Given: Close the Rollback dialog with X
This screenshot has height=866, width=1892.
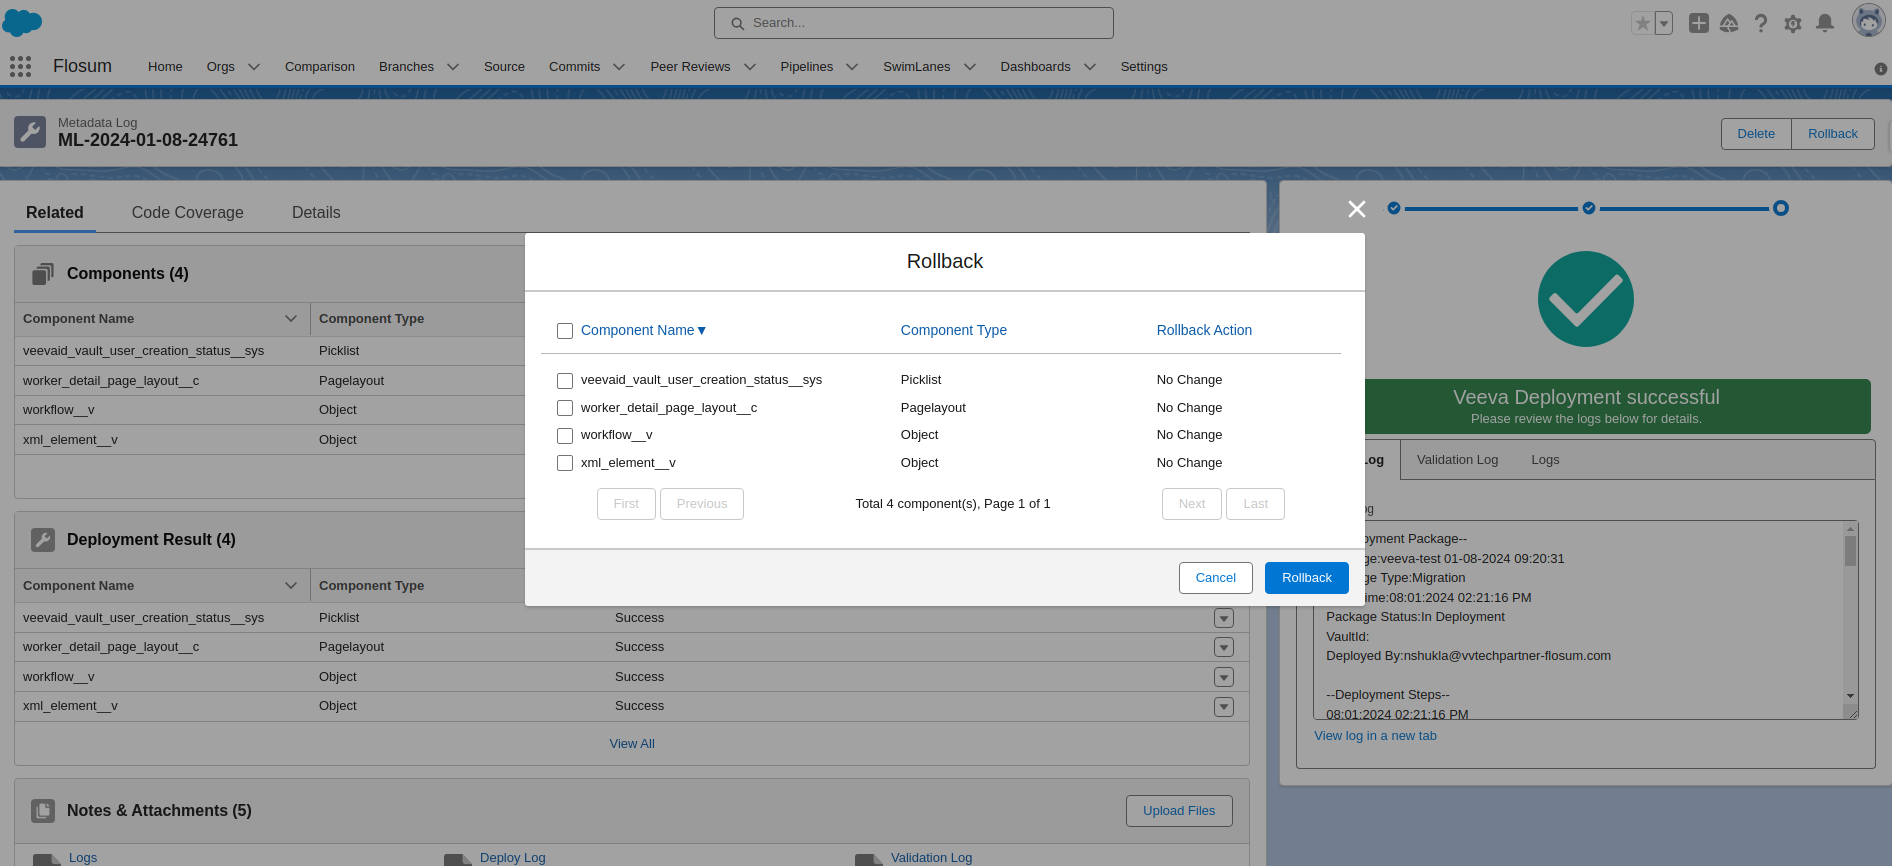Looking at the screenshot, I should [1356, 209].
